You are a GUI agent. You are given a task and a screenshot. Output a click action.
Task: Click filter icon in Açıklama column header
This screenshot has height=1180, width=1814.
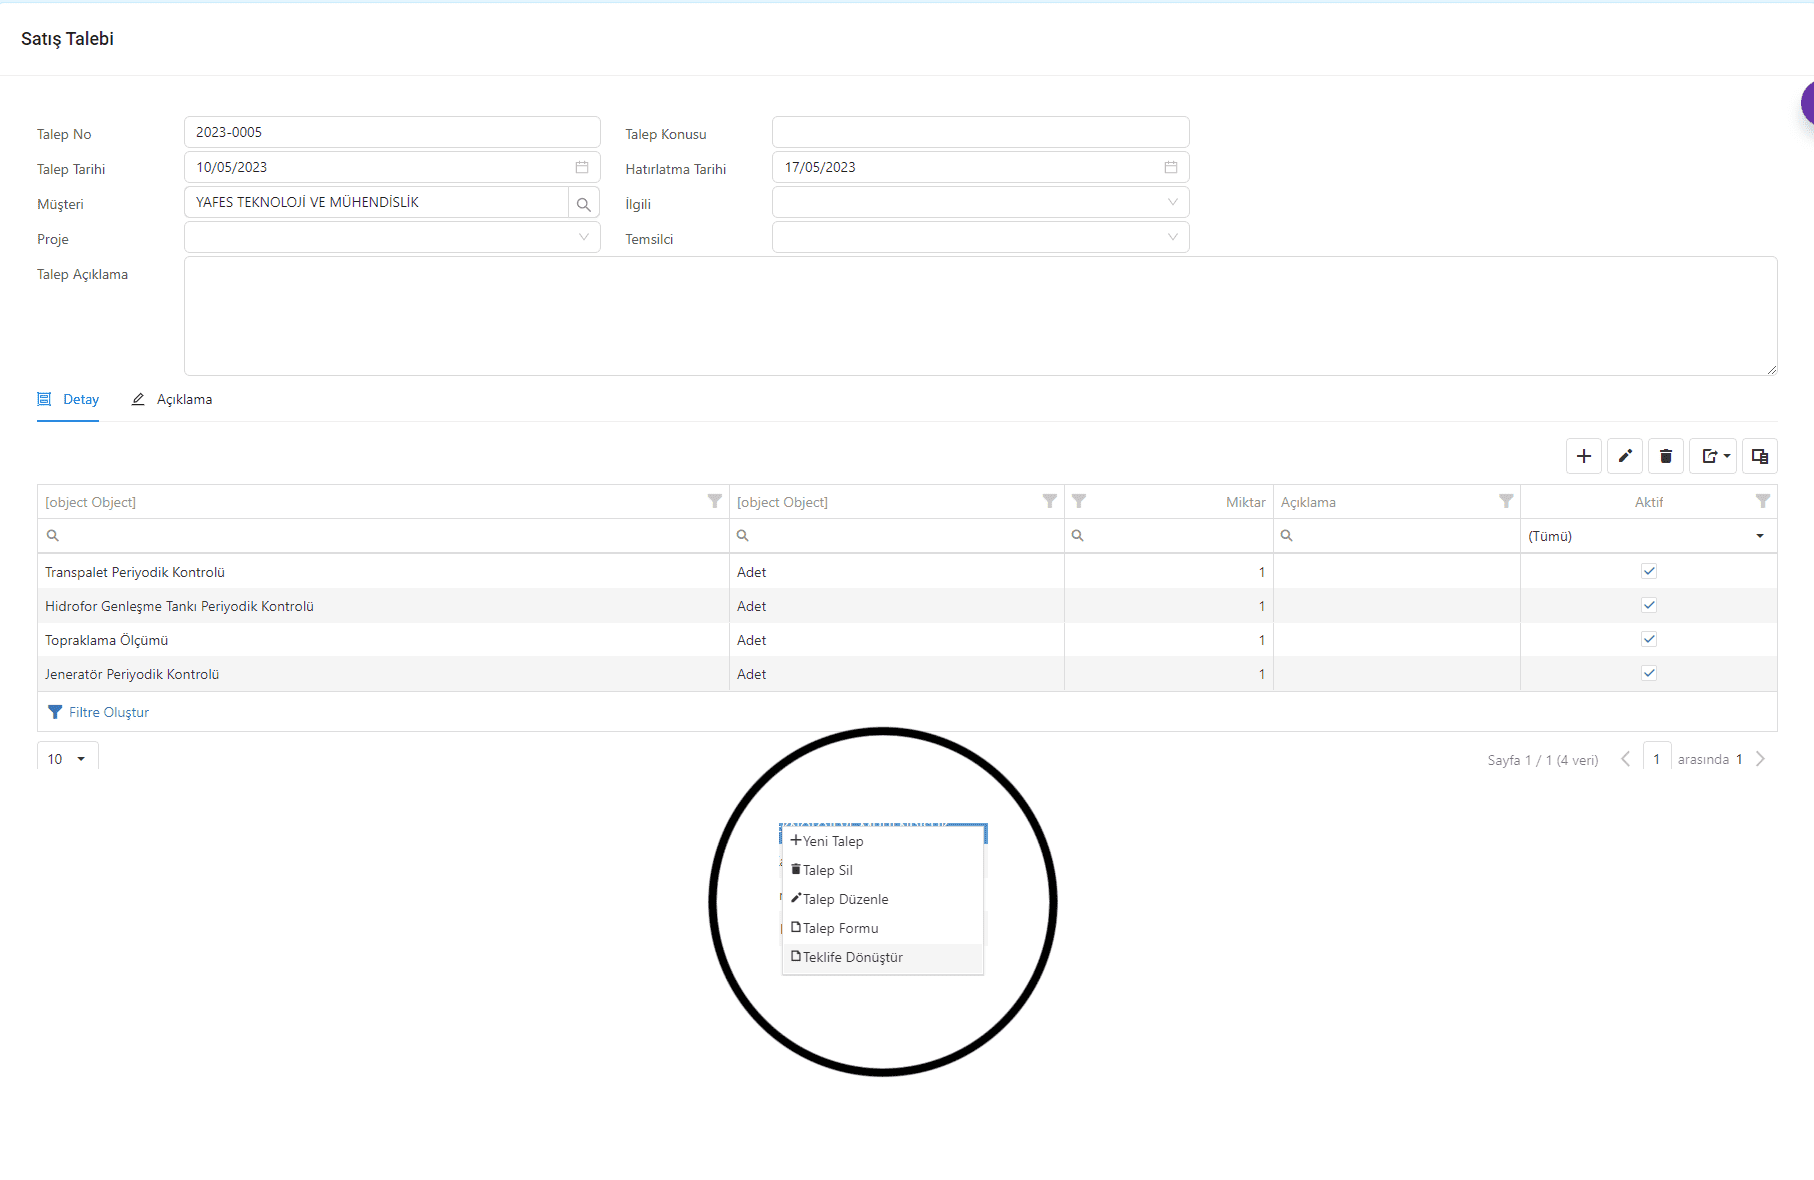point(1506,501)
